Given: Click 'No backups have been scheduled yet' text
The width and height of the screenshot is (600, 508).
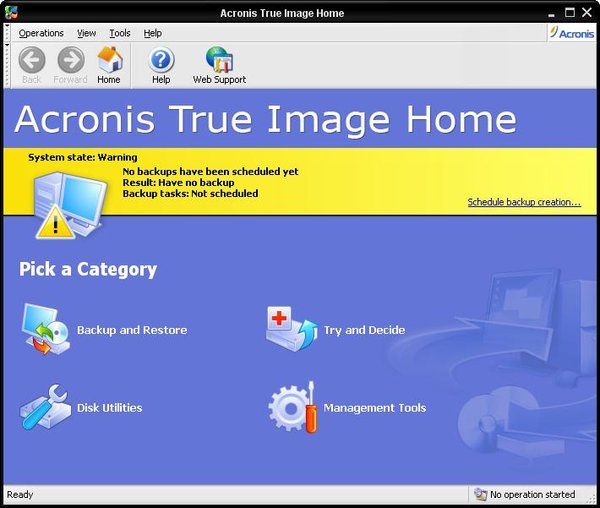Looking at the screenshot, I should (x=210, y=171).
